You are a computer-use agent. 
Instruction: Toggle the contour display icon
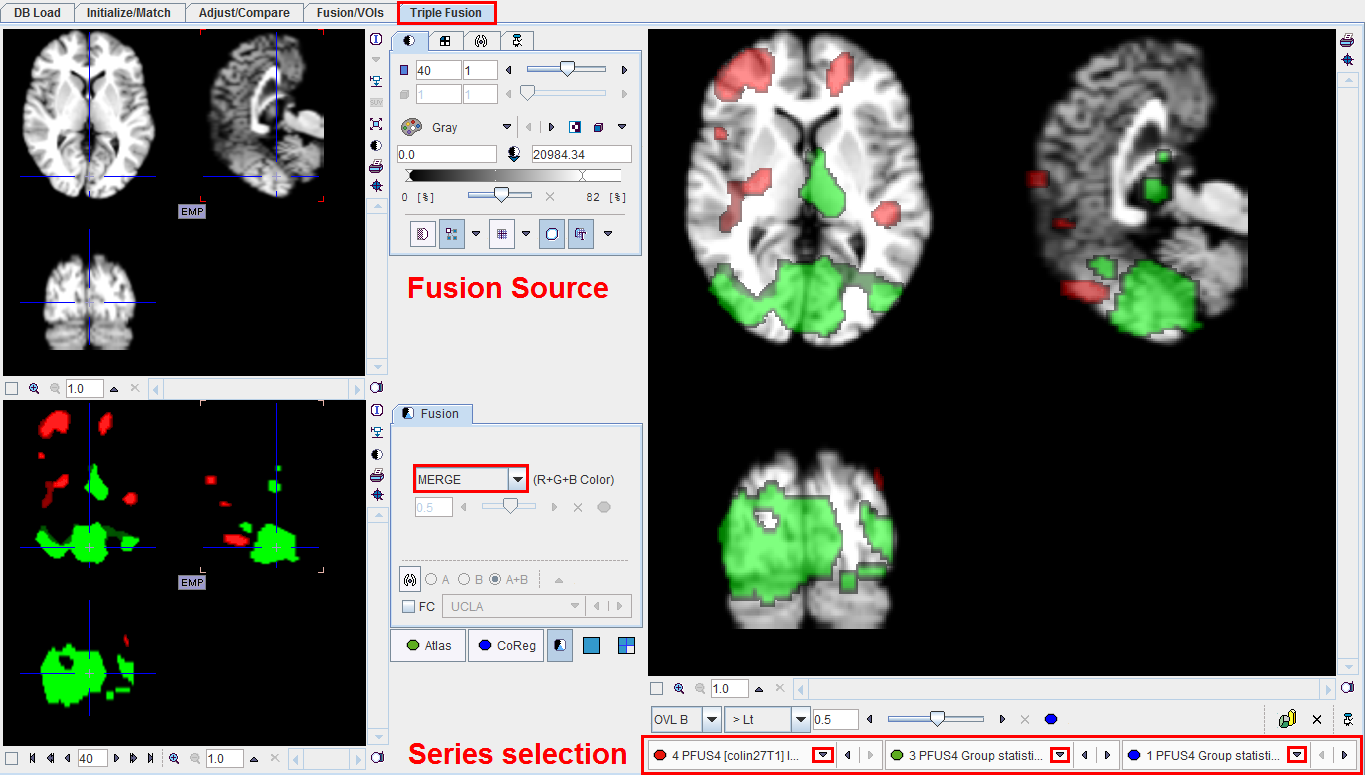[552, 233]
